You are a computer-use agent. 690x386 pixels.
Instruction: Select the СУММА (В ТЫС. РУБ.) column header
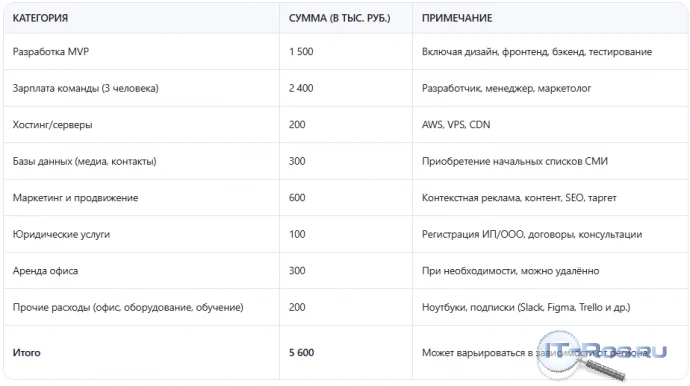point(339,18)
